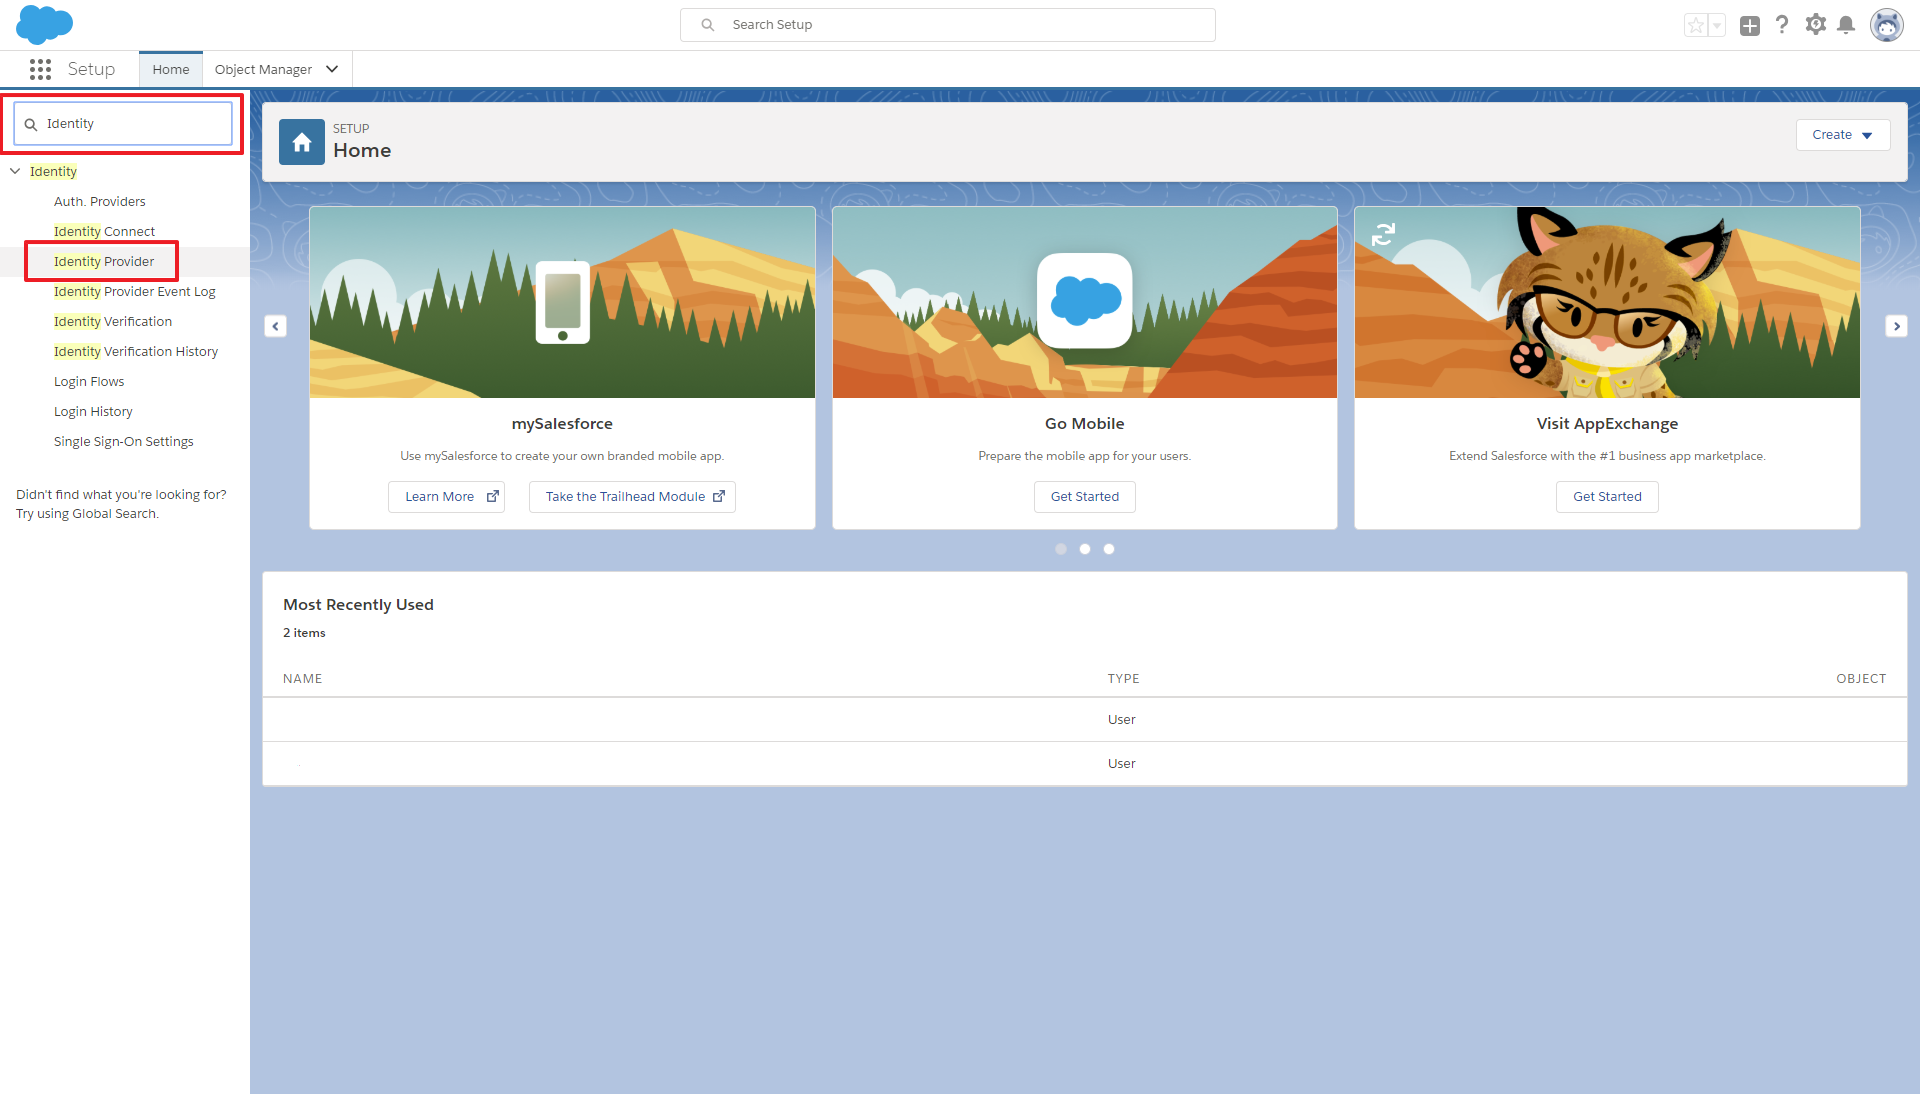Screen dimensions: 1920x1094
Task: Click the Quick Find box containing Identity
Action: pos(123,124)
